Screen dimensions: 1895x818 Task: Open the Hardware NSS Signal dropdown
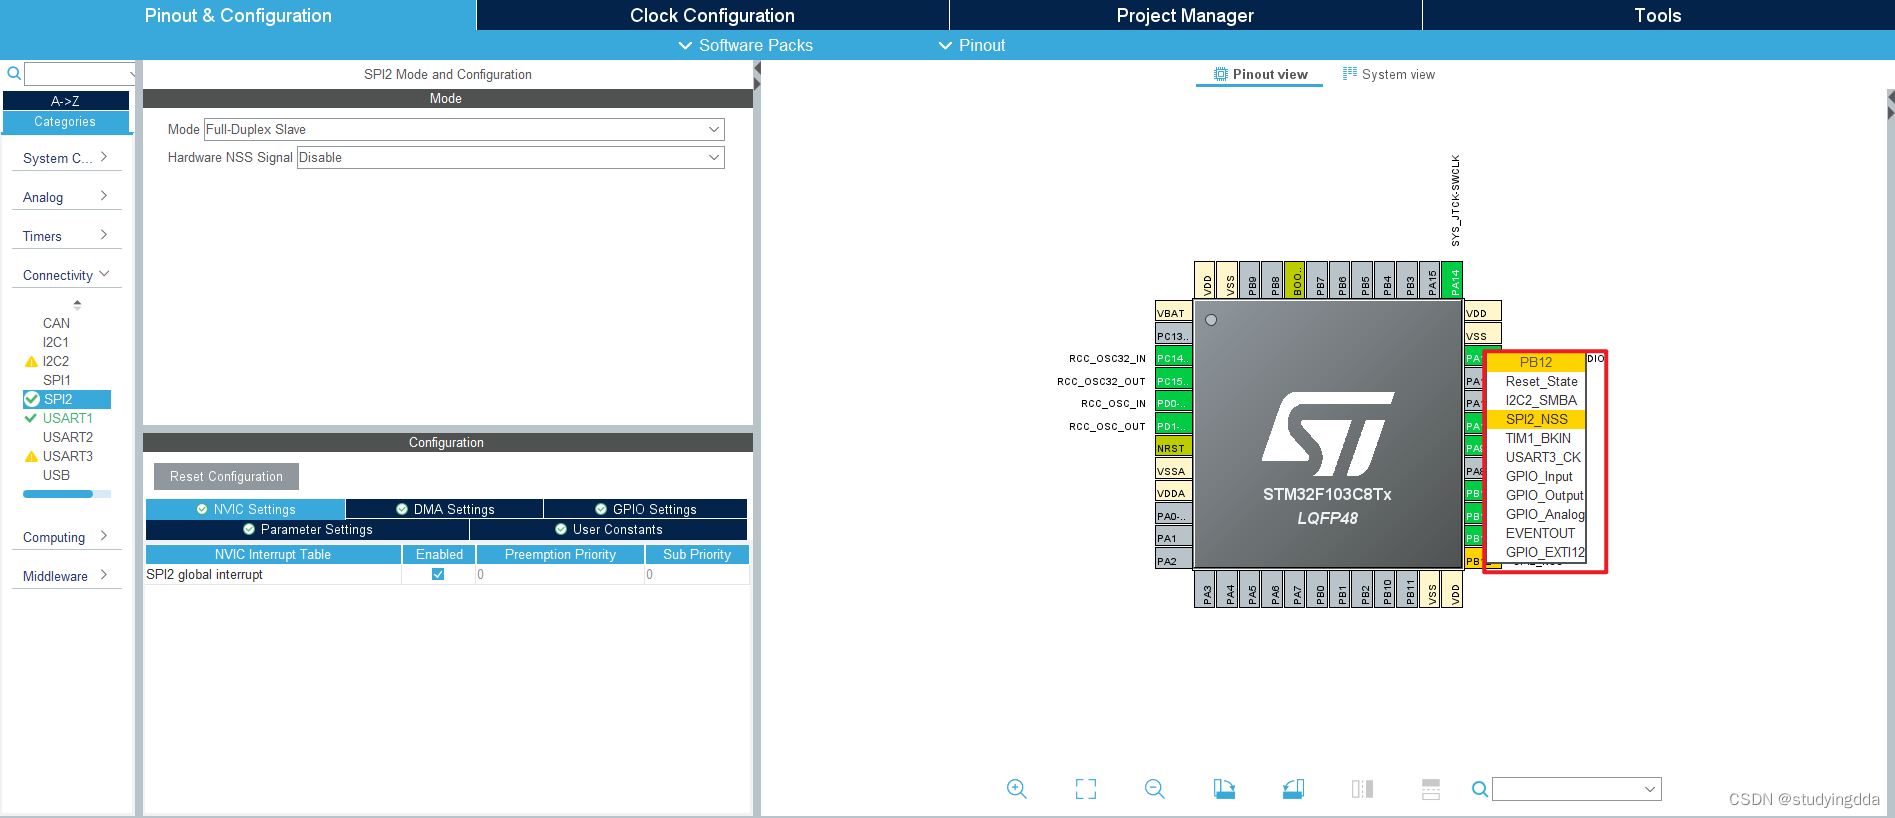[510, 157]
